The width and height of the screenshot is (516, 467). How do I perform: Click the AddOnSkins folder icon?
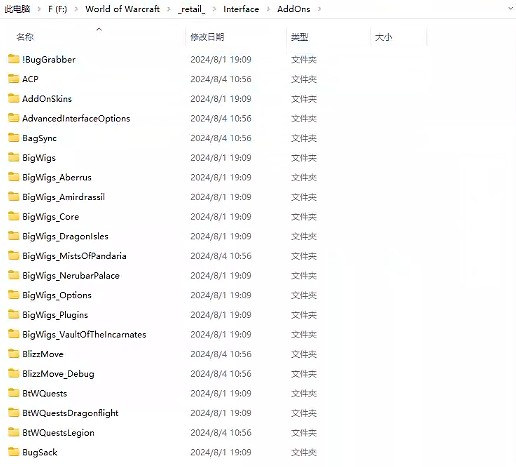13,98
